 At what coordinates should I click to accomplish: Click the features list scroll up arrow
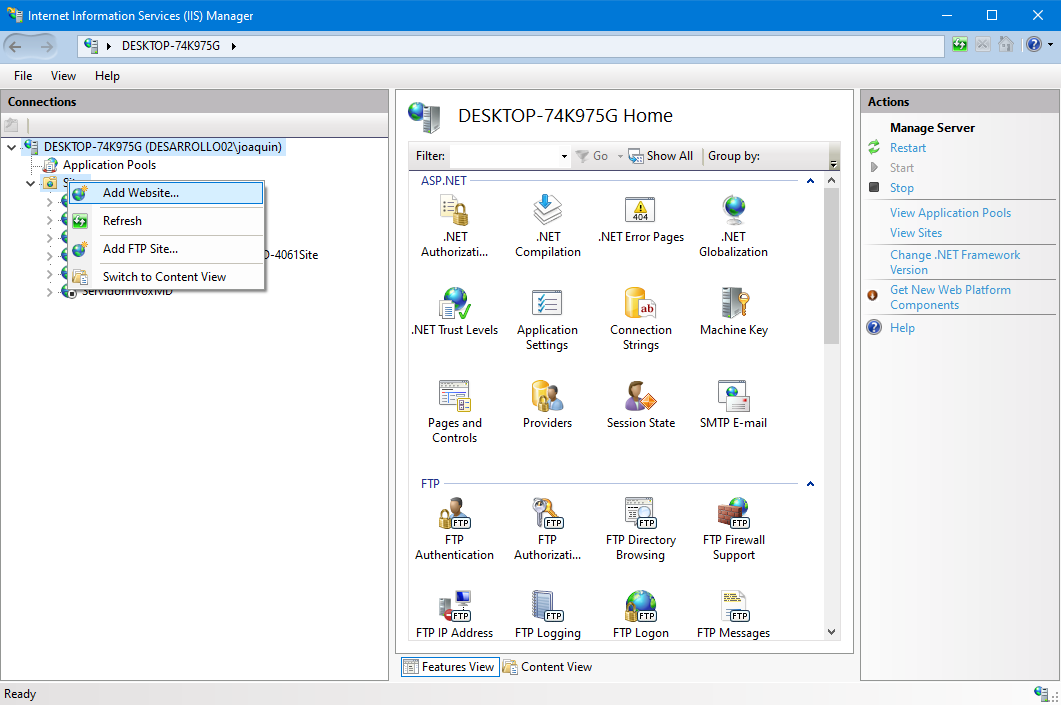(832, 181)
